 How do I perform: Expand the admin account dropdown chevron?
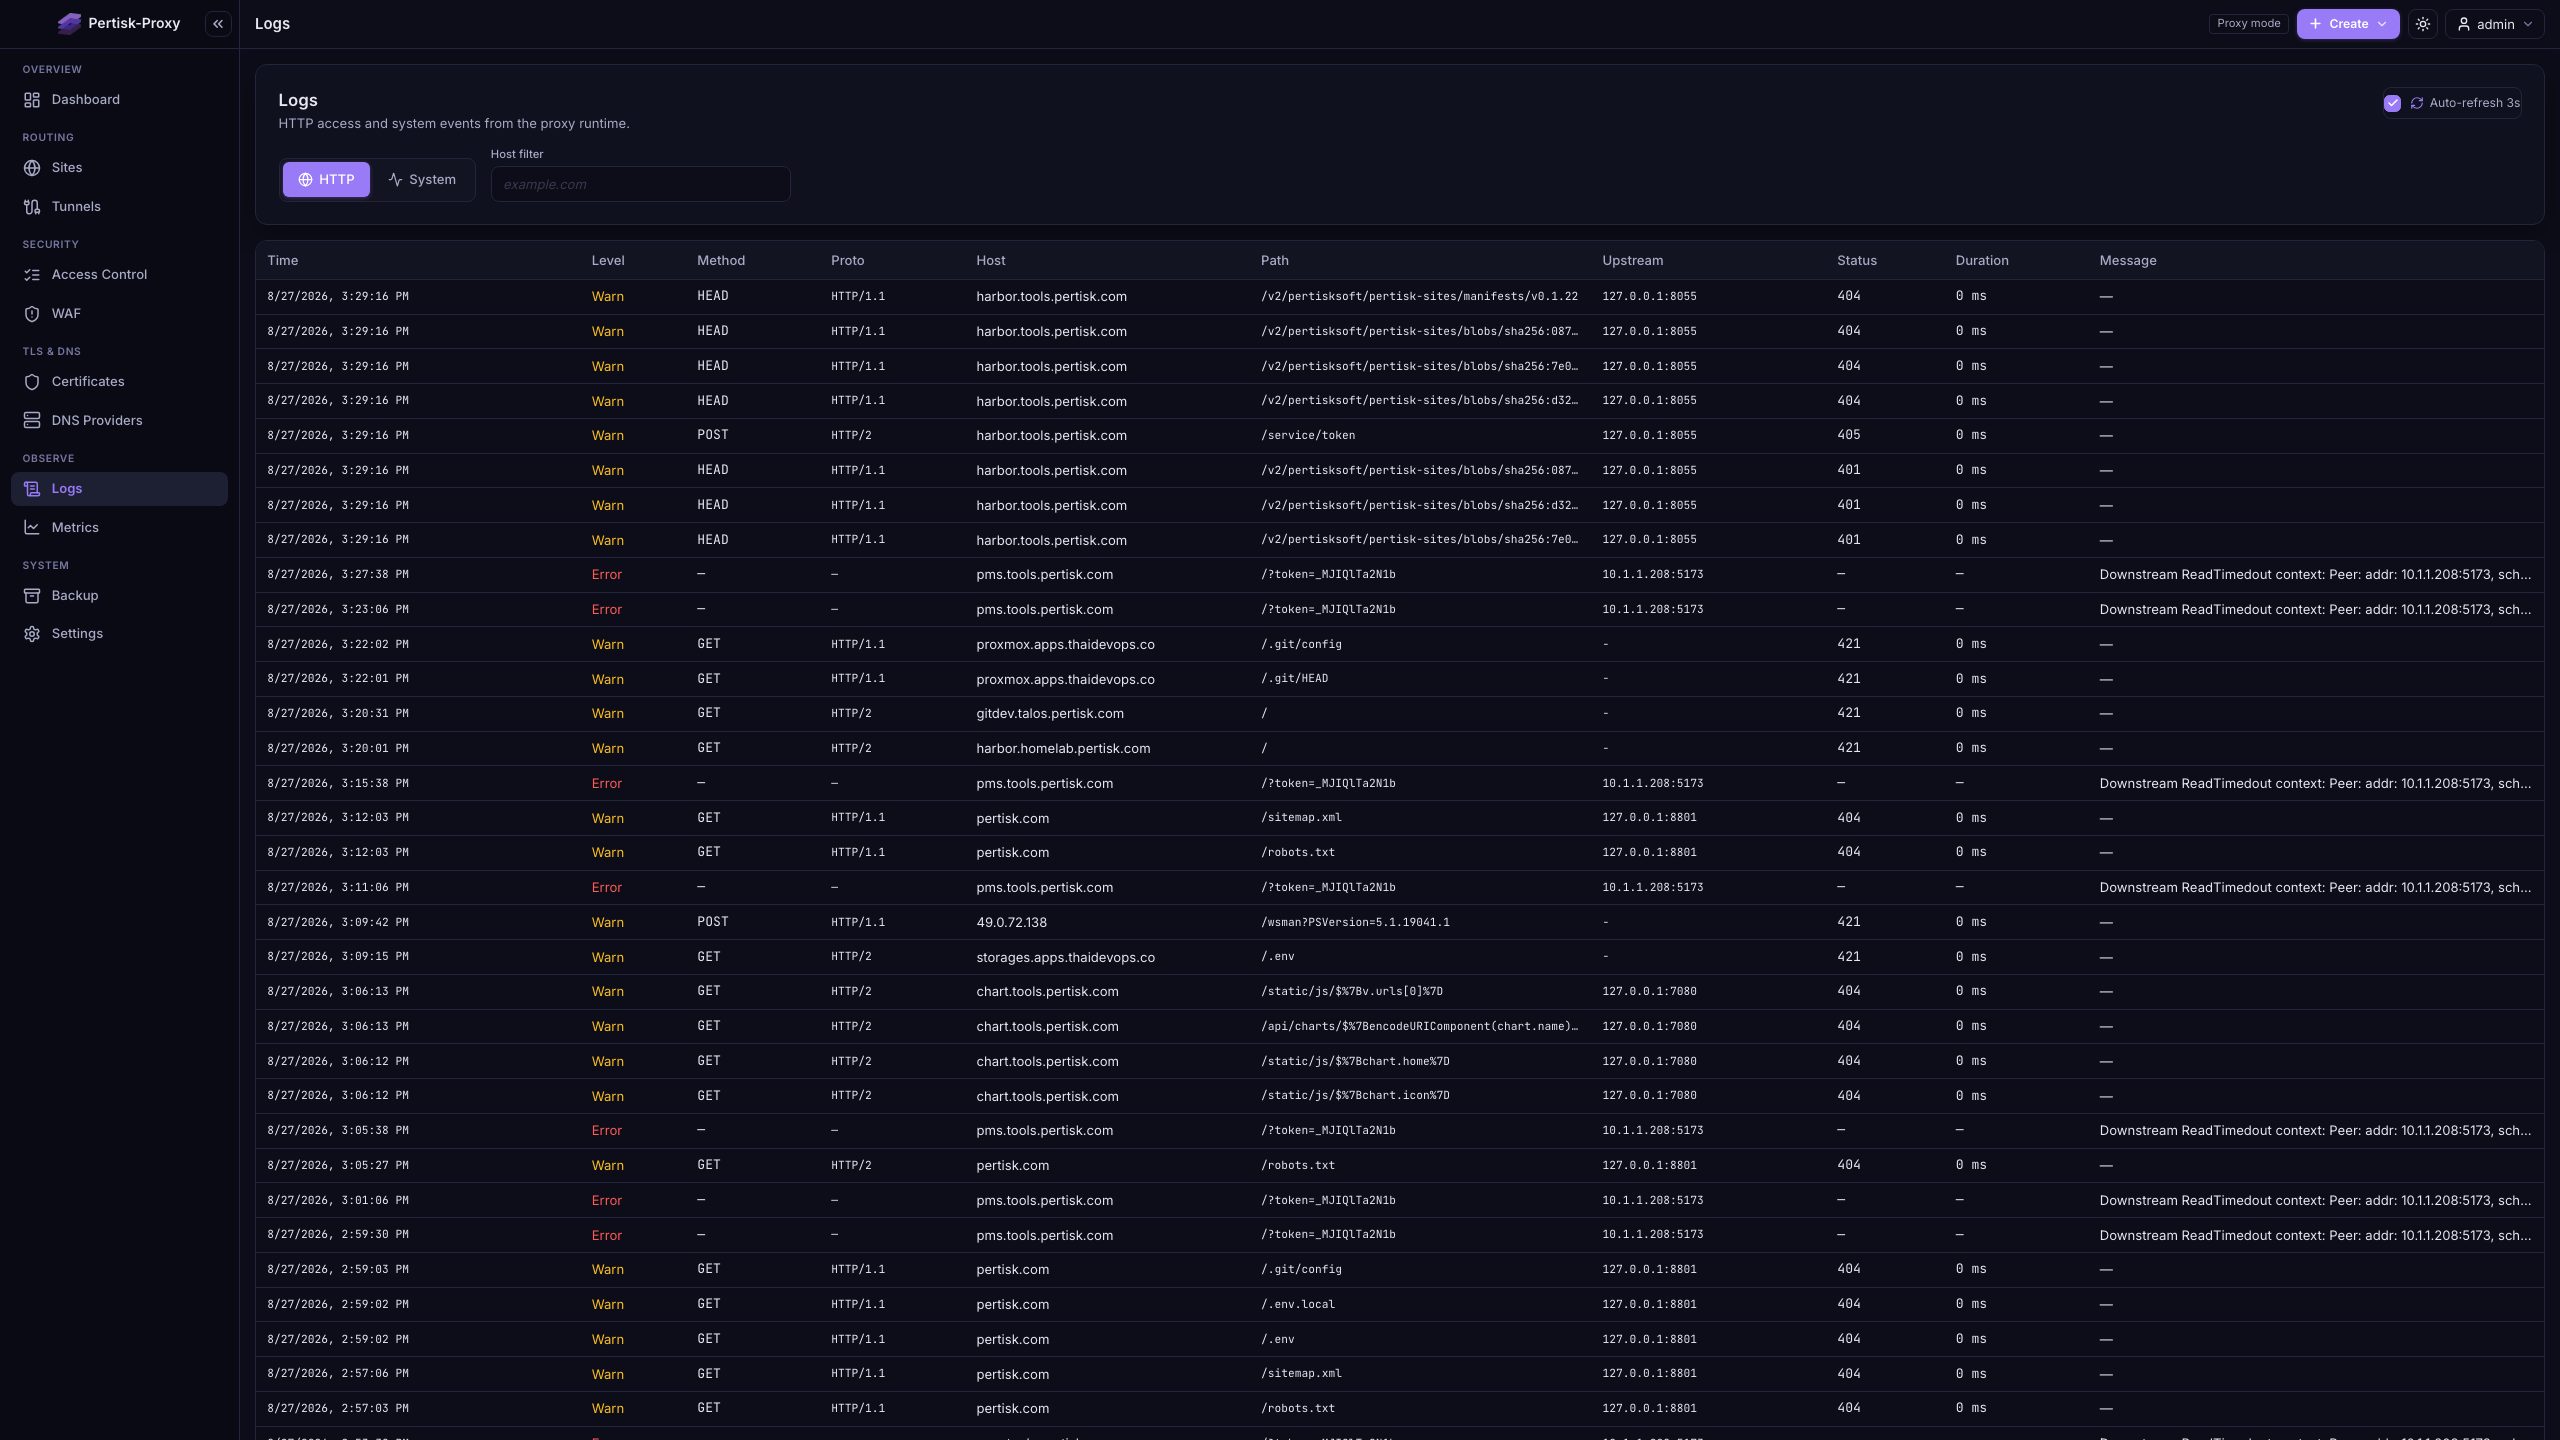point(2528,24)
